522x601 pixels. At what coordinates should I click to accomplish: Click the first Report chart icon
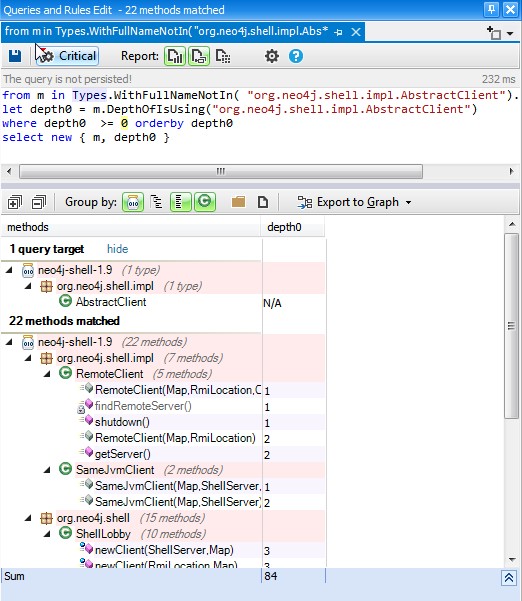coord(175,56)
